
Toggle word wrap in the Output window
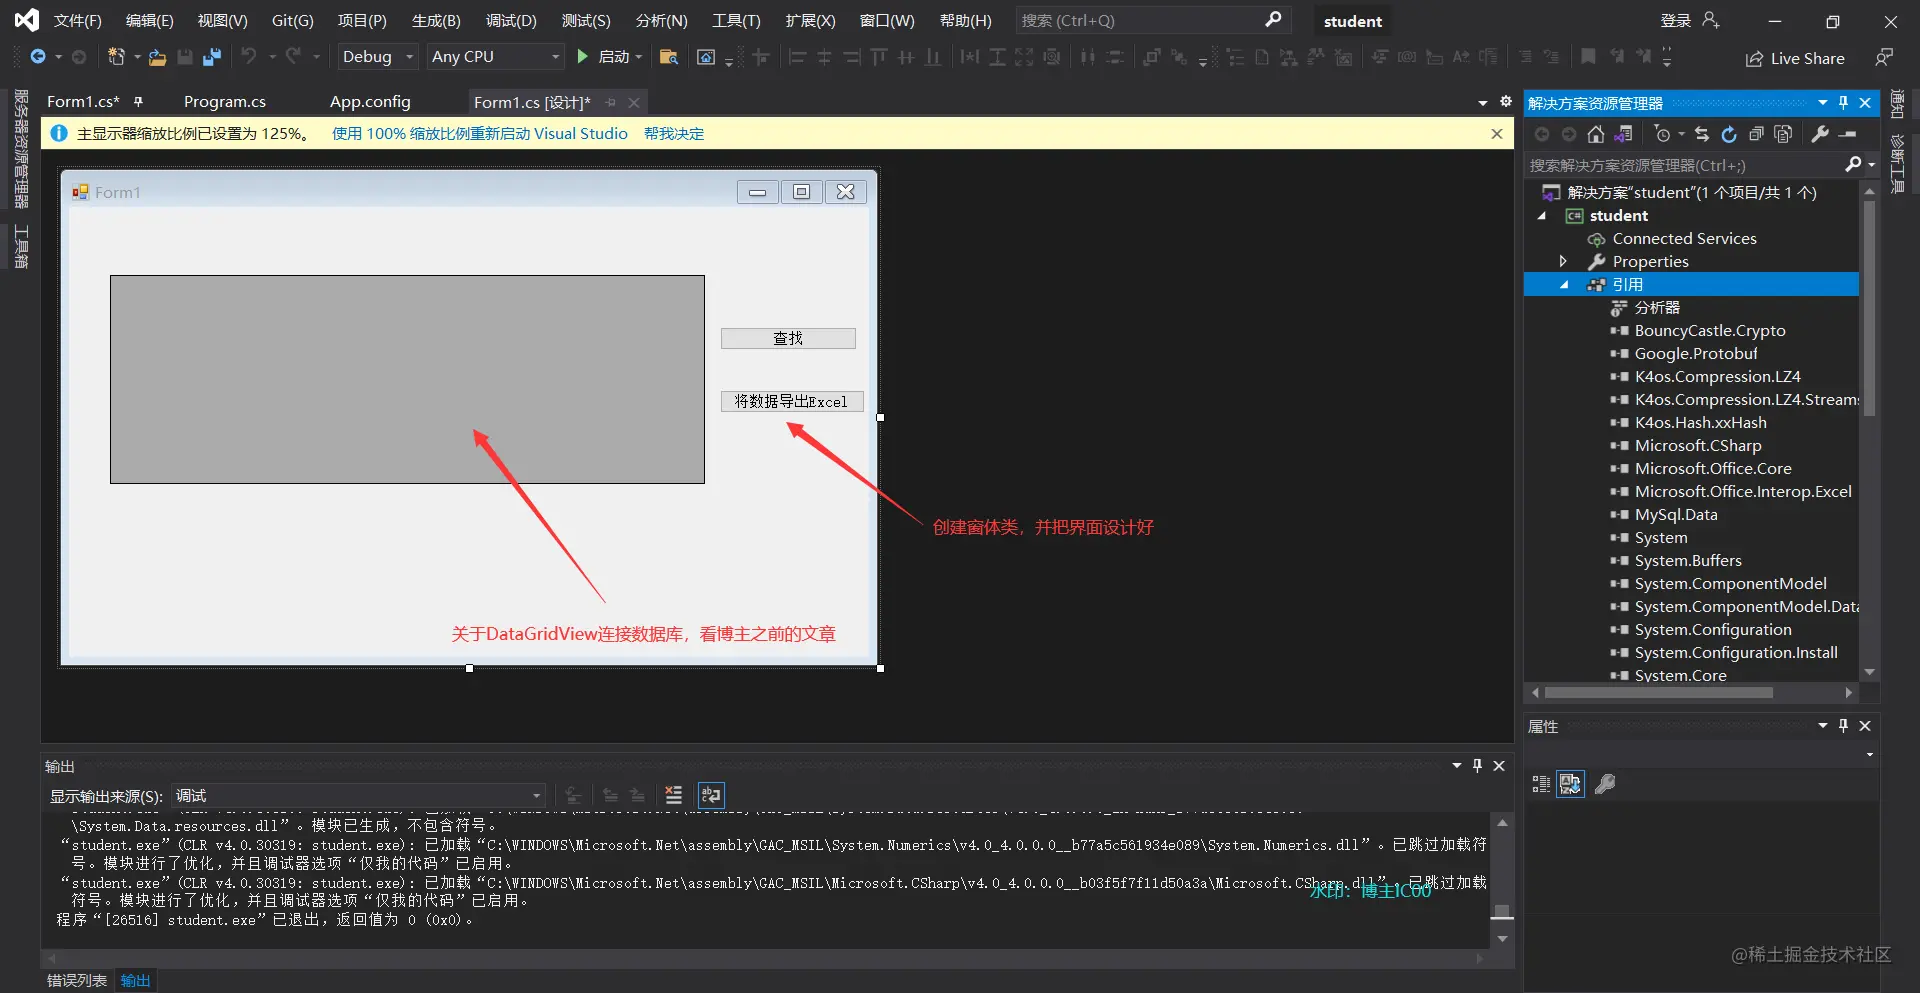click(711, 796)
